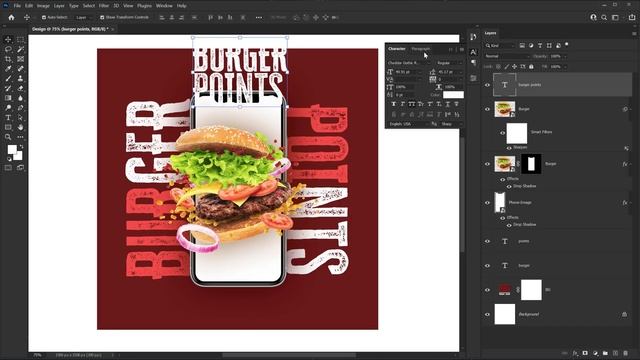The image size is (640, 360).
Task: Click Delete Layer trash icon
Action: pyautogui.click(x=626, y=353)
